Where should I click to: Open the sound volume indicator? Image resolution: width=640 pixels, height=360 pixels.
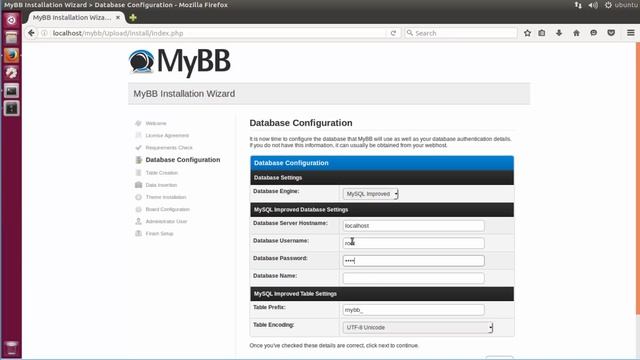tap(593, 5)
